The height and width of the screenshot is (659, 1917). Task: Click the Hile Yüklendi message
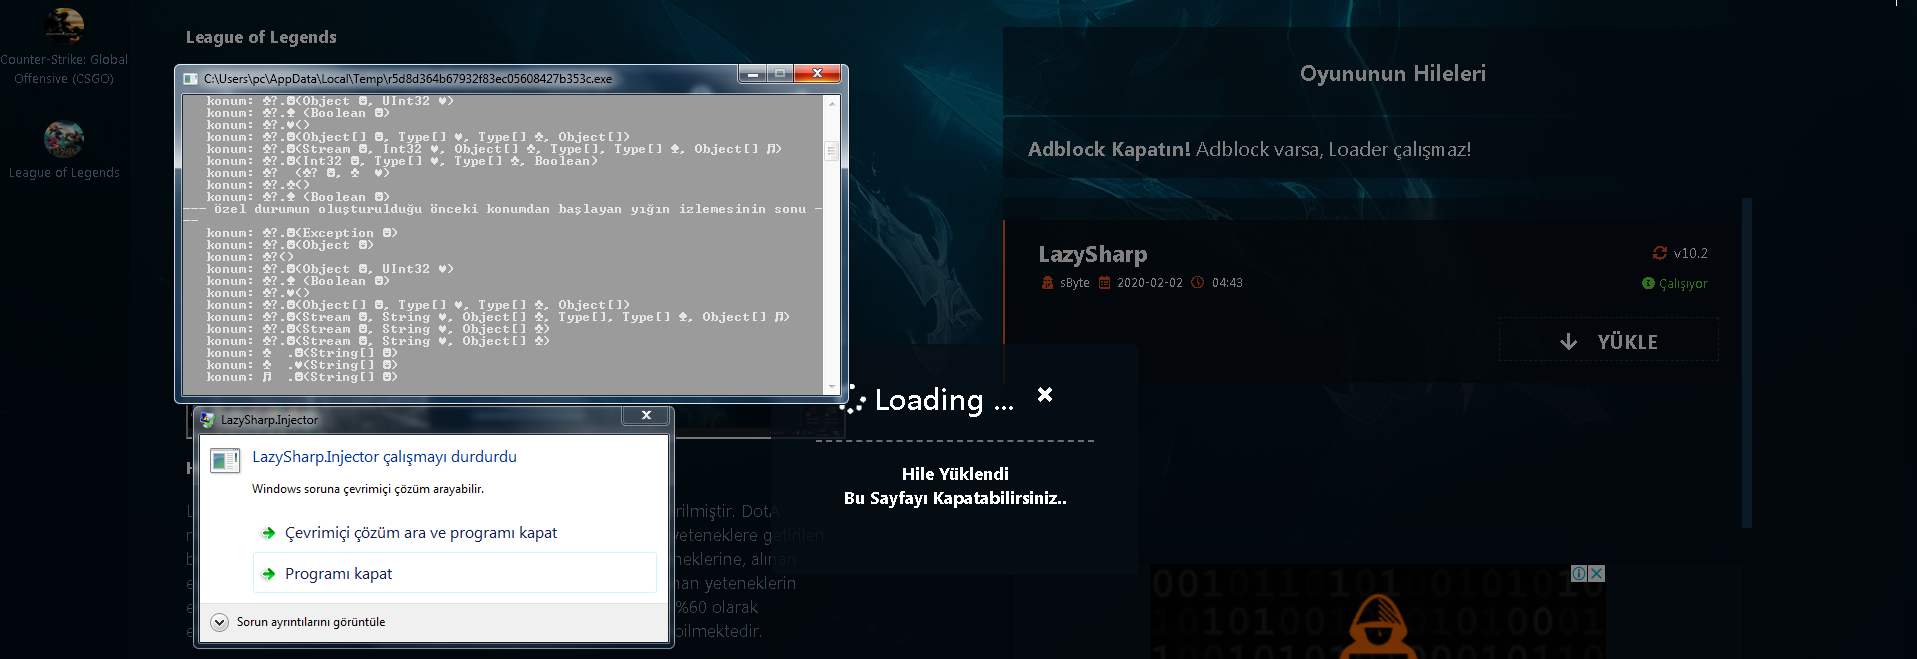[955, 474]
